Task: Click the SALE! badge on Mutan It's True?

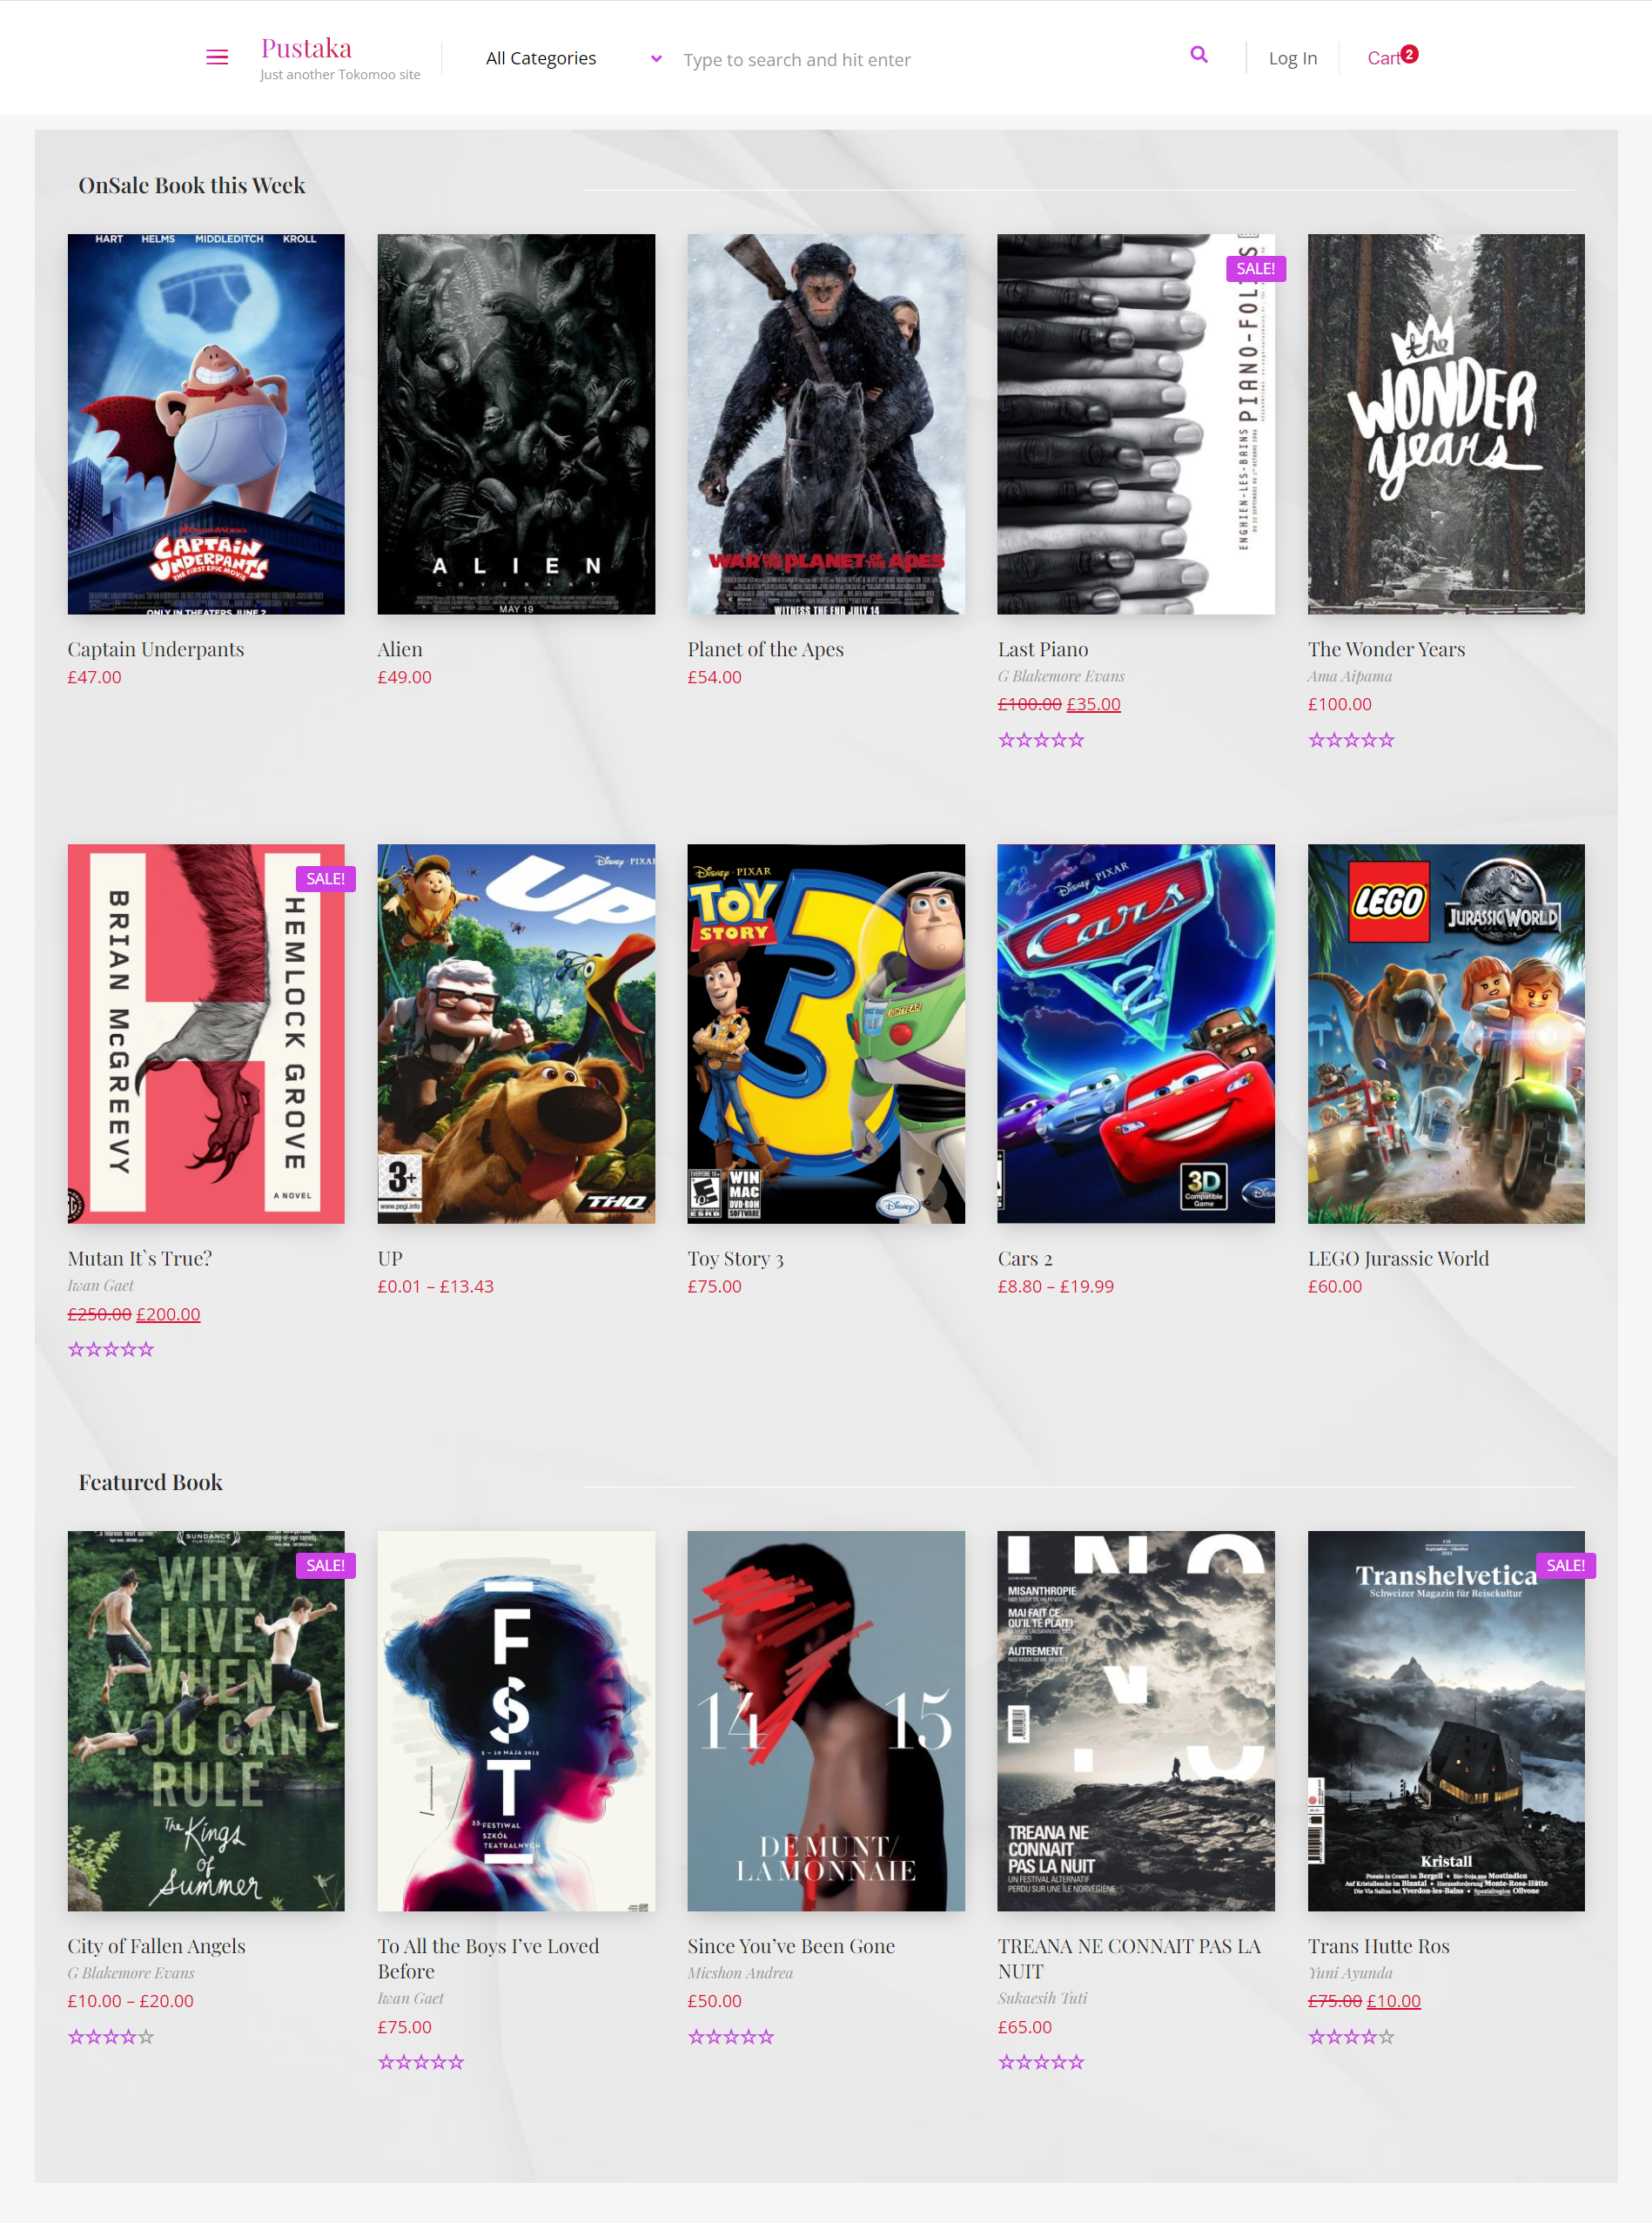Action: pos(325,878)
